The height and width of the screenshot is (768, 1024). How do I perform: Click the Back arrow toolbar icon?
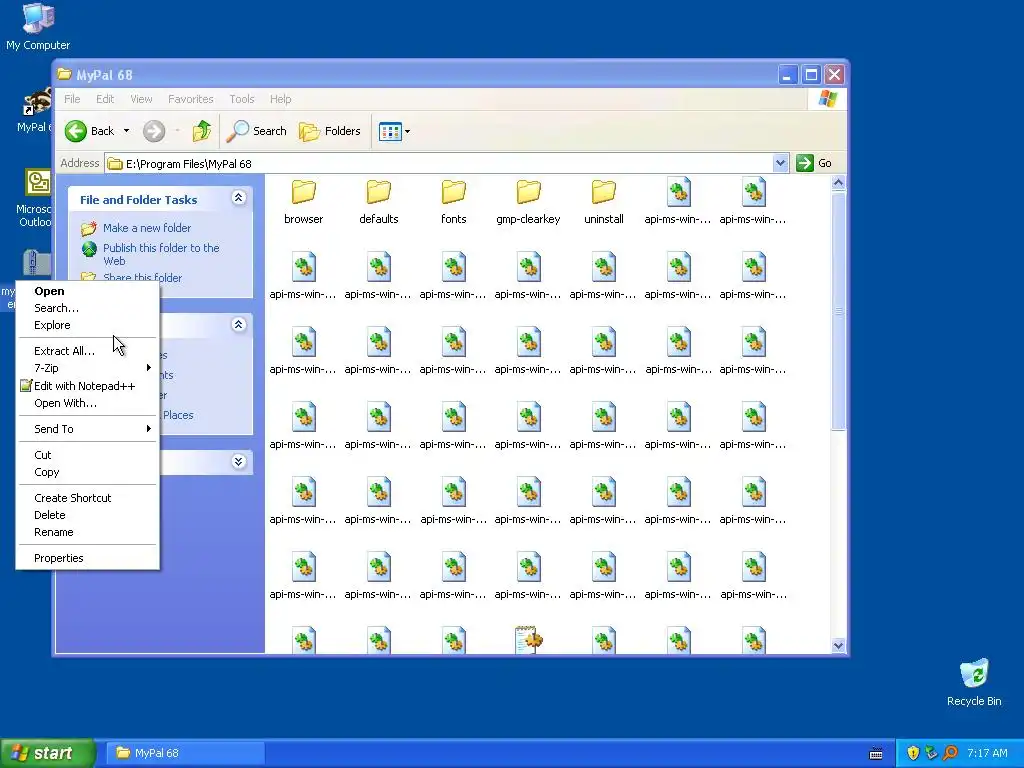pos(76,131)
